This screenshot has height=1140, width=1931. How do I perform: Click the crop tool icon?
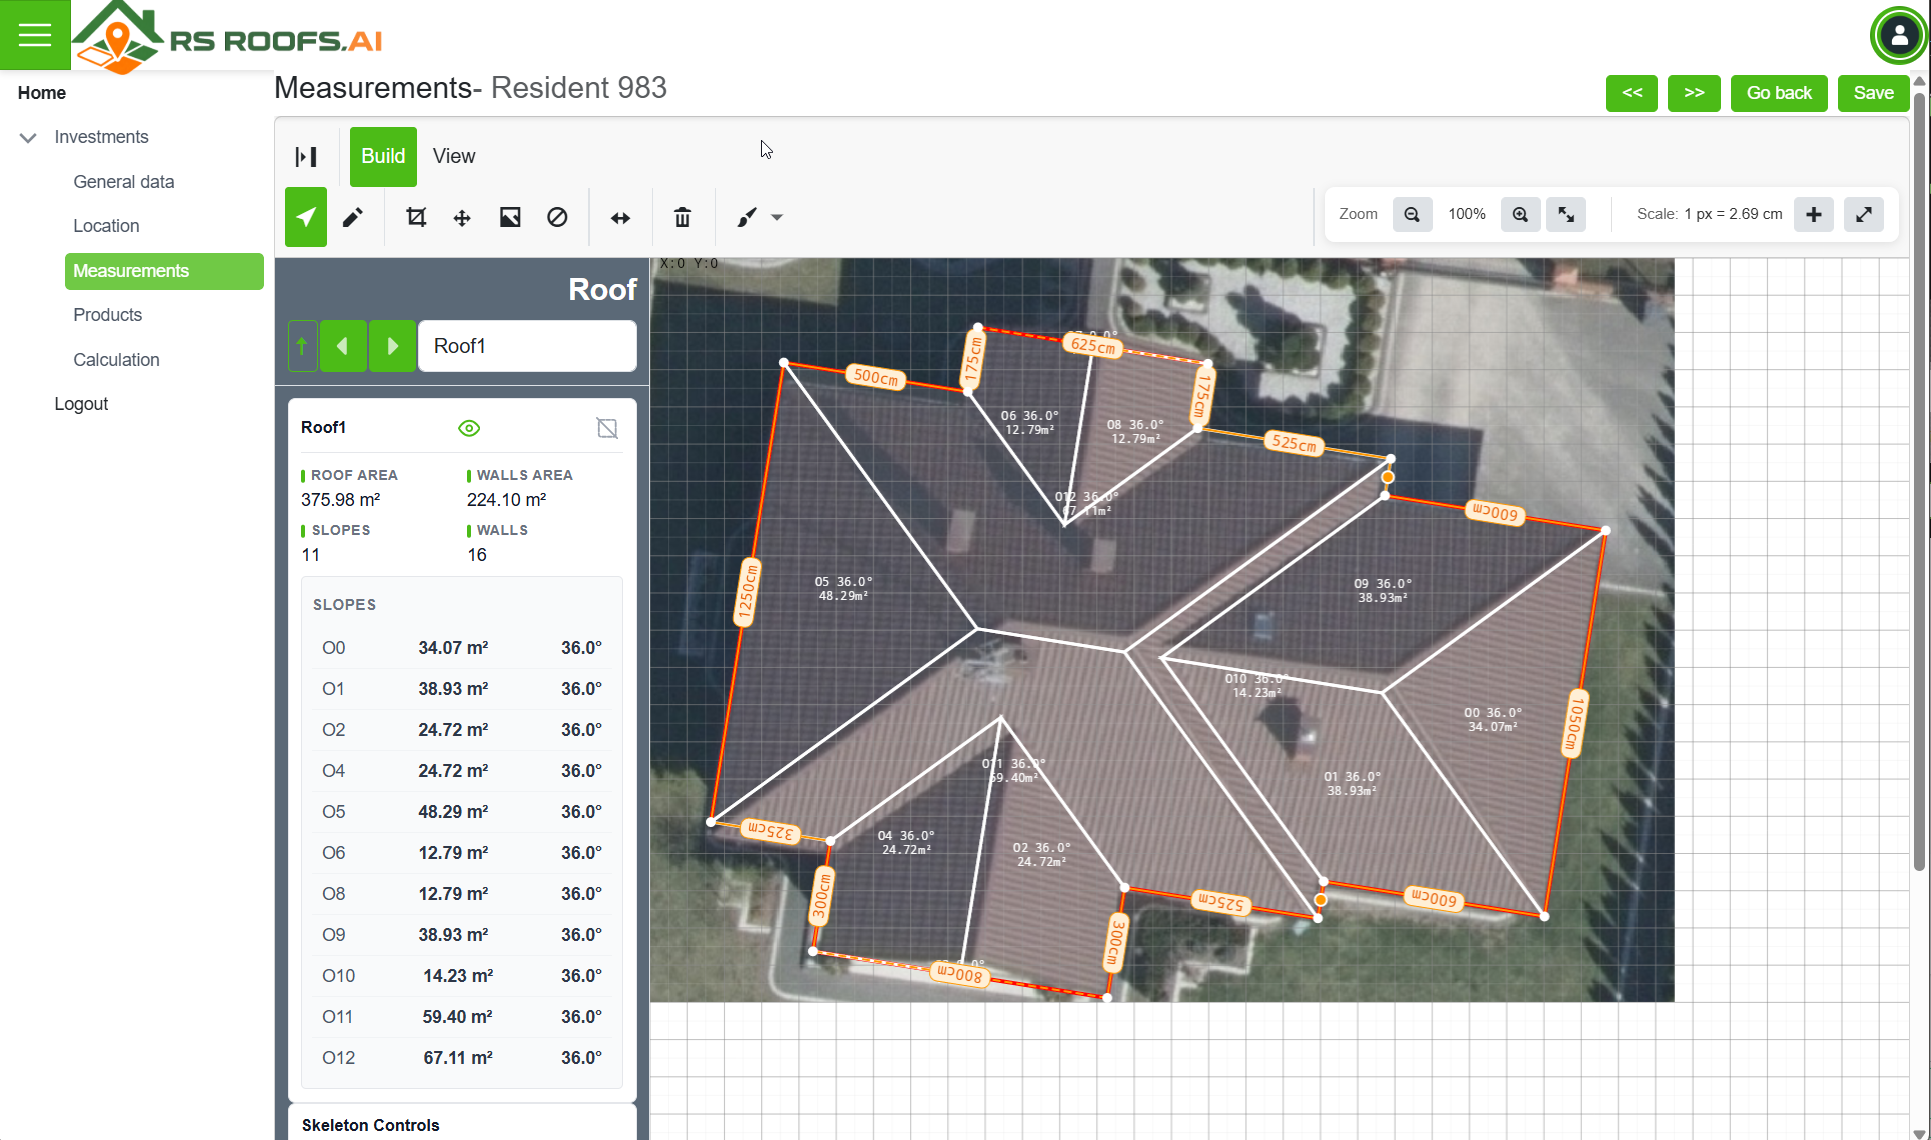pyautogui.click(x=416, y=217)
